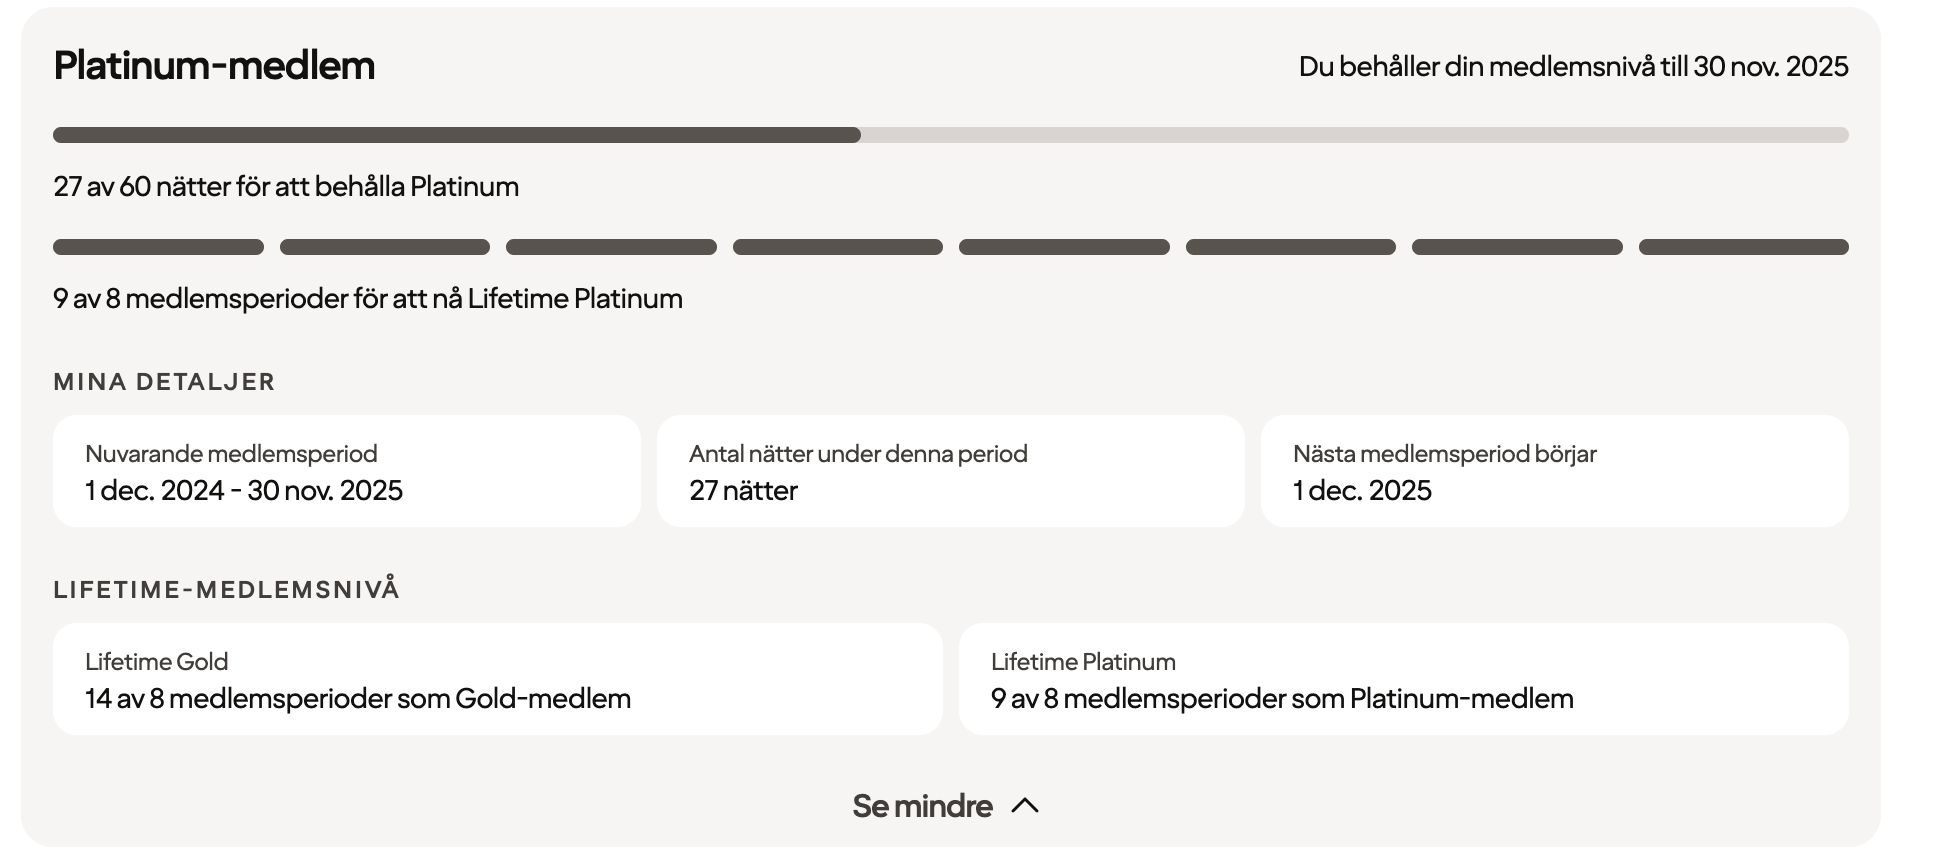Select last segment of membership periods bar
This screenshot has width=1936, height=866.
(x=1743, y=247)
